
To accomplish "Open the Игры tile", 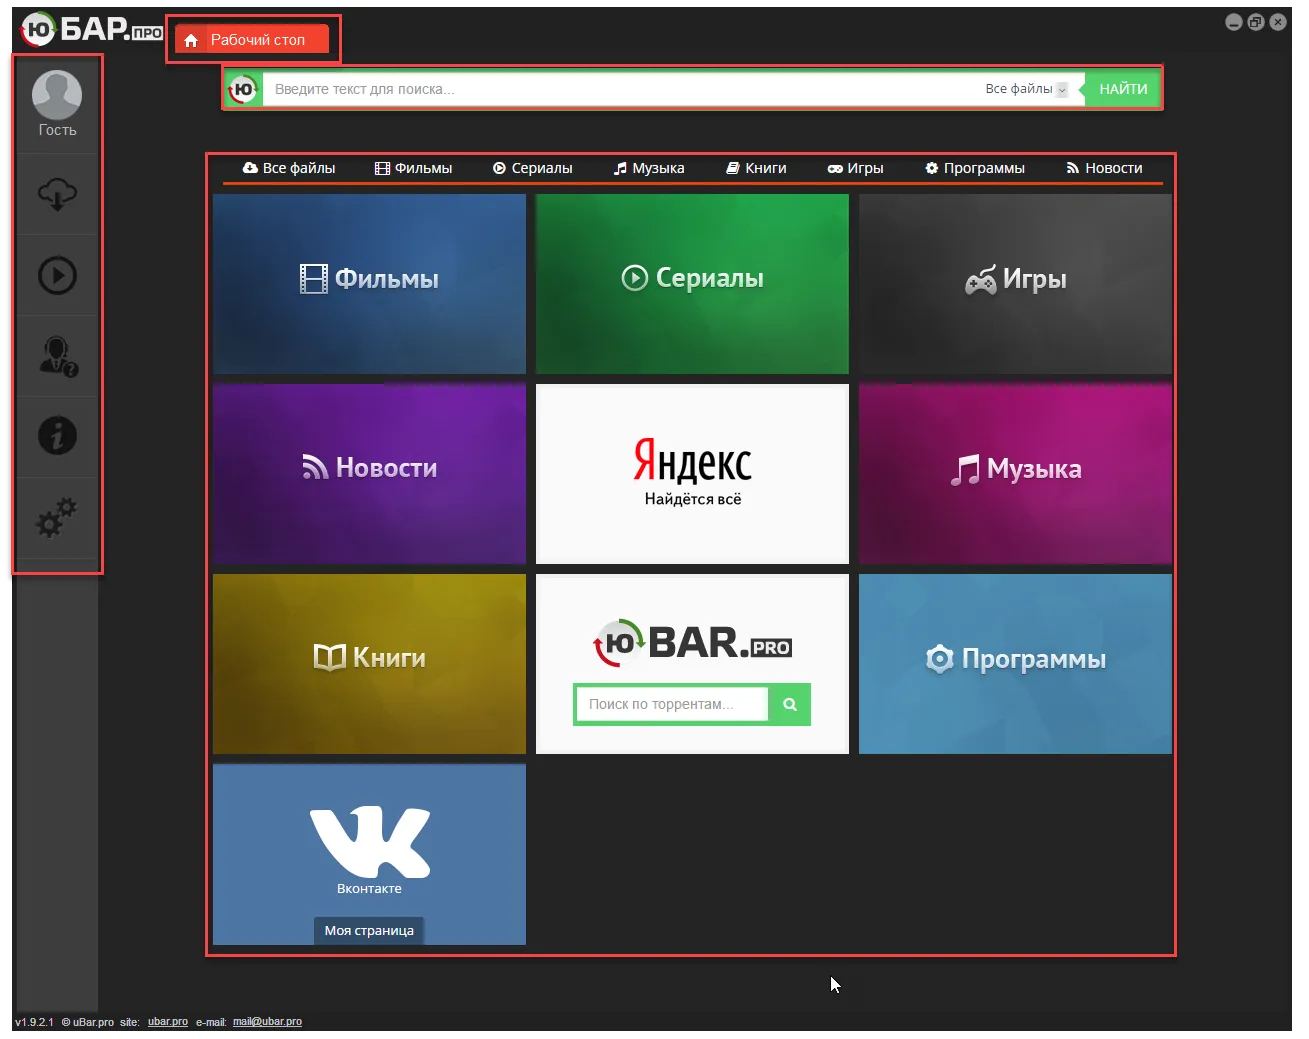I will coord(1015,284).
